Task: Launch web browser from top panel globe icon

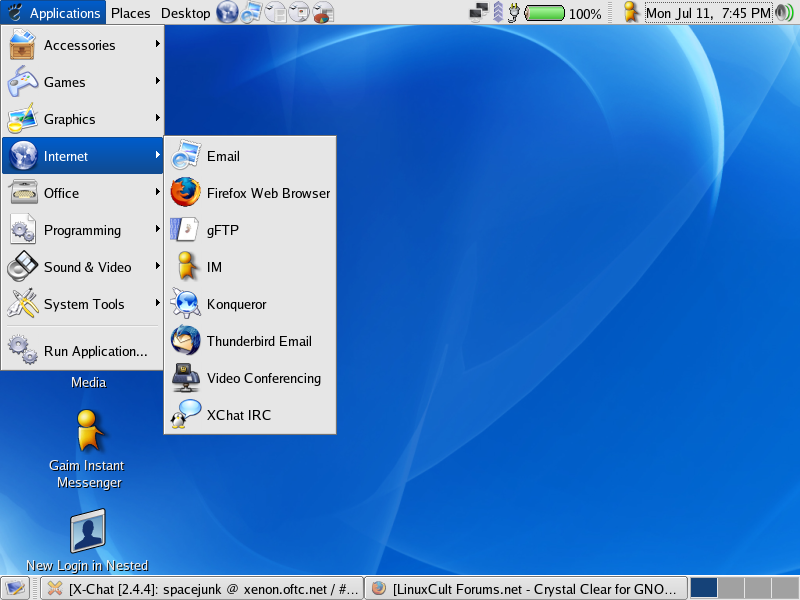Action: pos(227,12)
